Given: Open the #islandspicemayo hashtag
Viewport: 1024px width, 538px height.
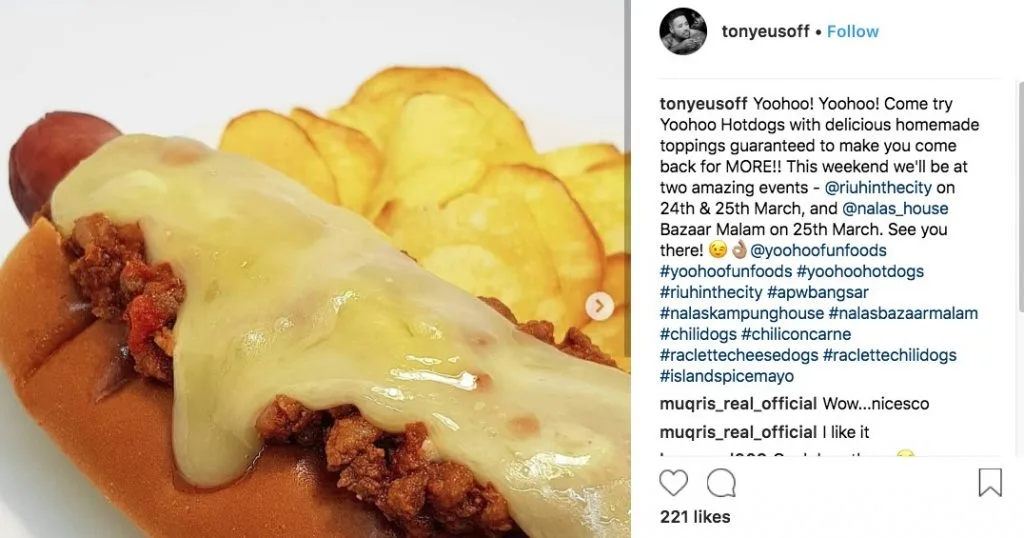Looking at the screenshot, I should [x=727, y=375].
